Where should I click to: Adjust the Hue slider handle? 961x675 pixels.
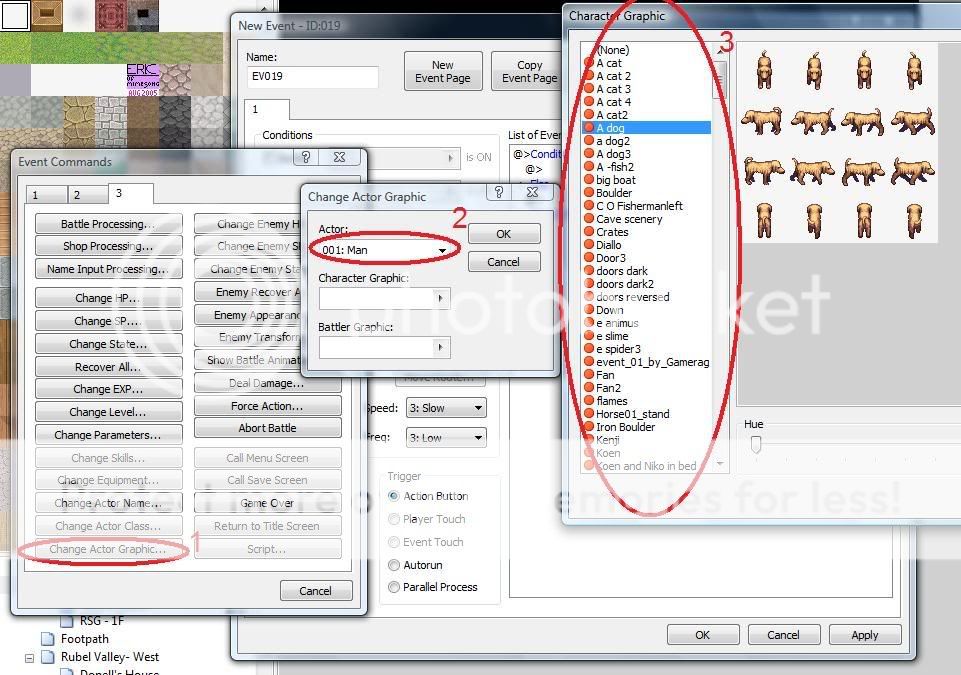click(756, 444)
